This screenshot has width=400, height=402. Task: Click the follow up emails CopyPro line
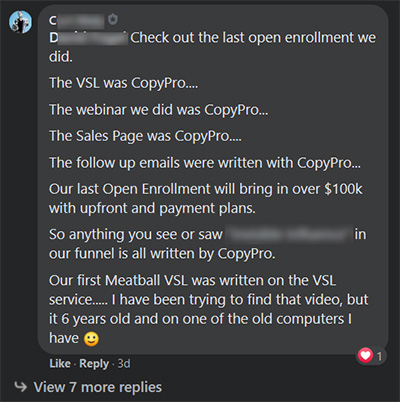(x=205, y=163)
